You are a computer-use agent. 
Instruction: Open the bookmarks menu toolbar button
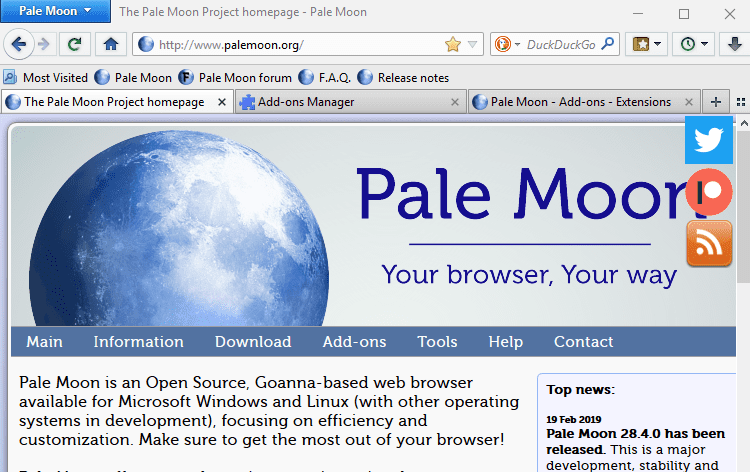646,44
